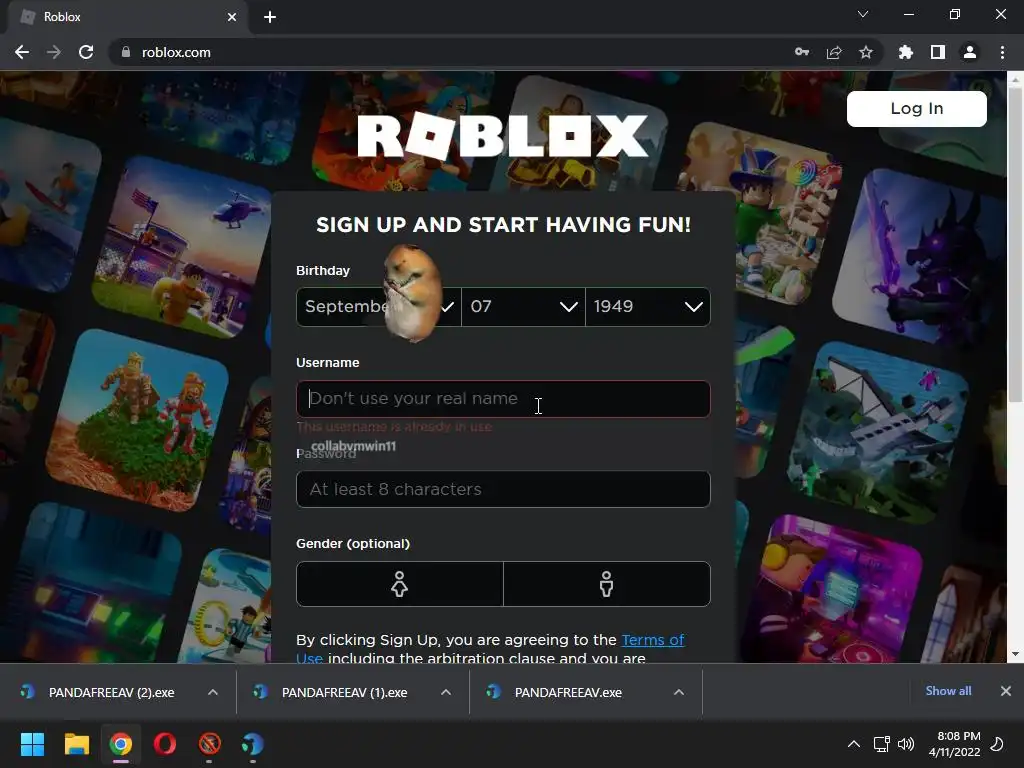
Task: Open Opera browser from the taskbar
Action: [165, 744]
